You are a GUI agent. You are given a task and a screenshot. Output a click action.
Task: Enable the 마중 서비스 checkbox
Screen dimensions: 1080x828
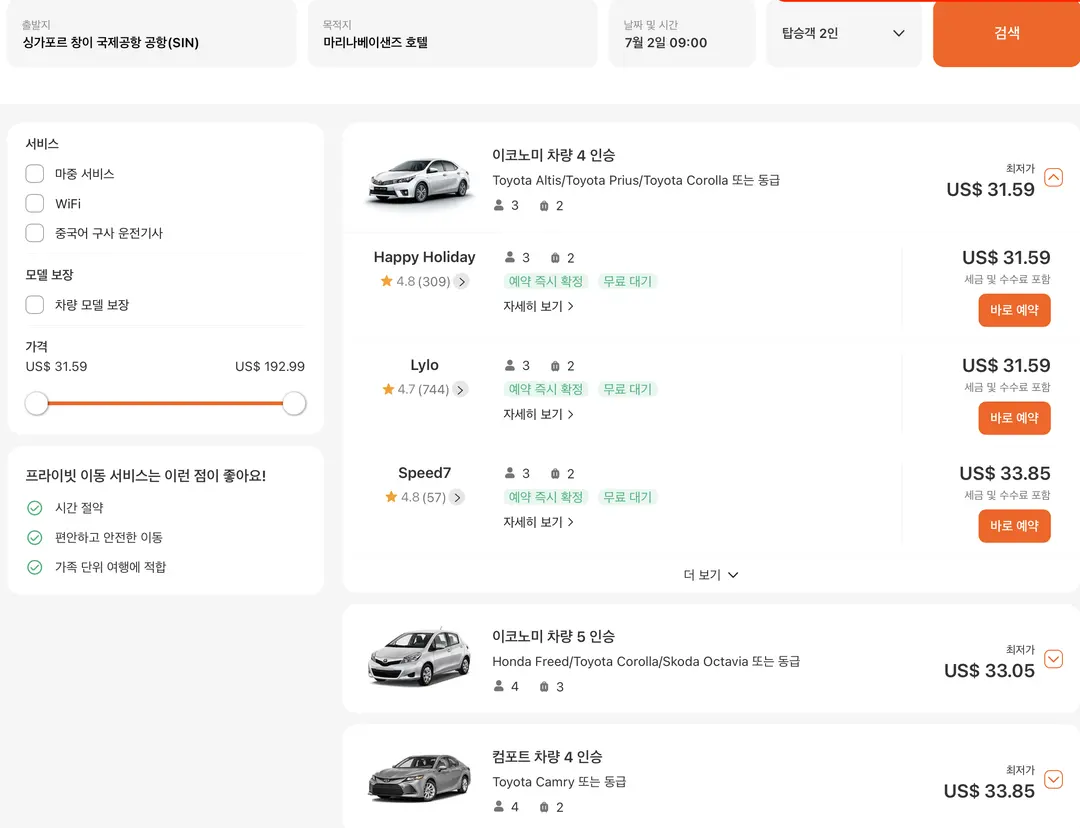pyautogui.click(x=34, y=174)
